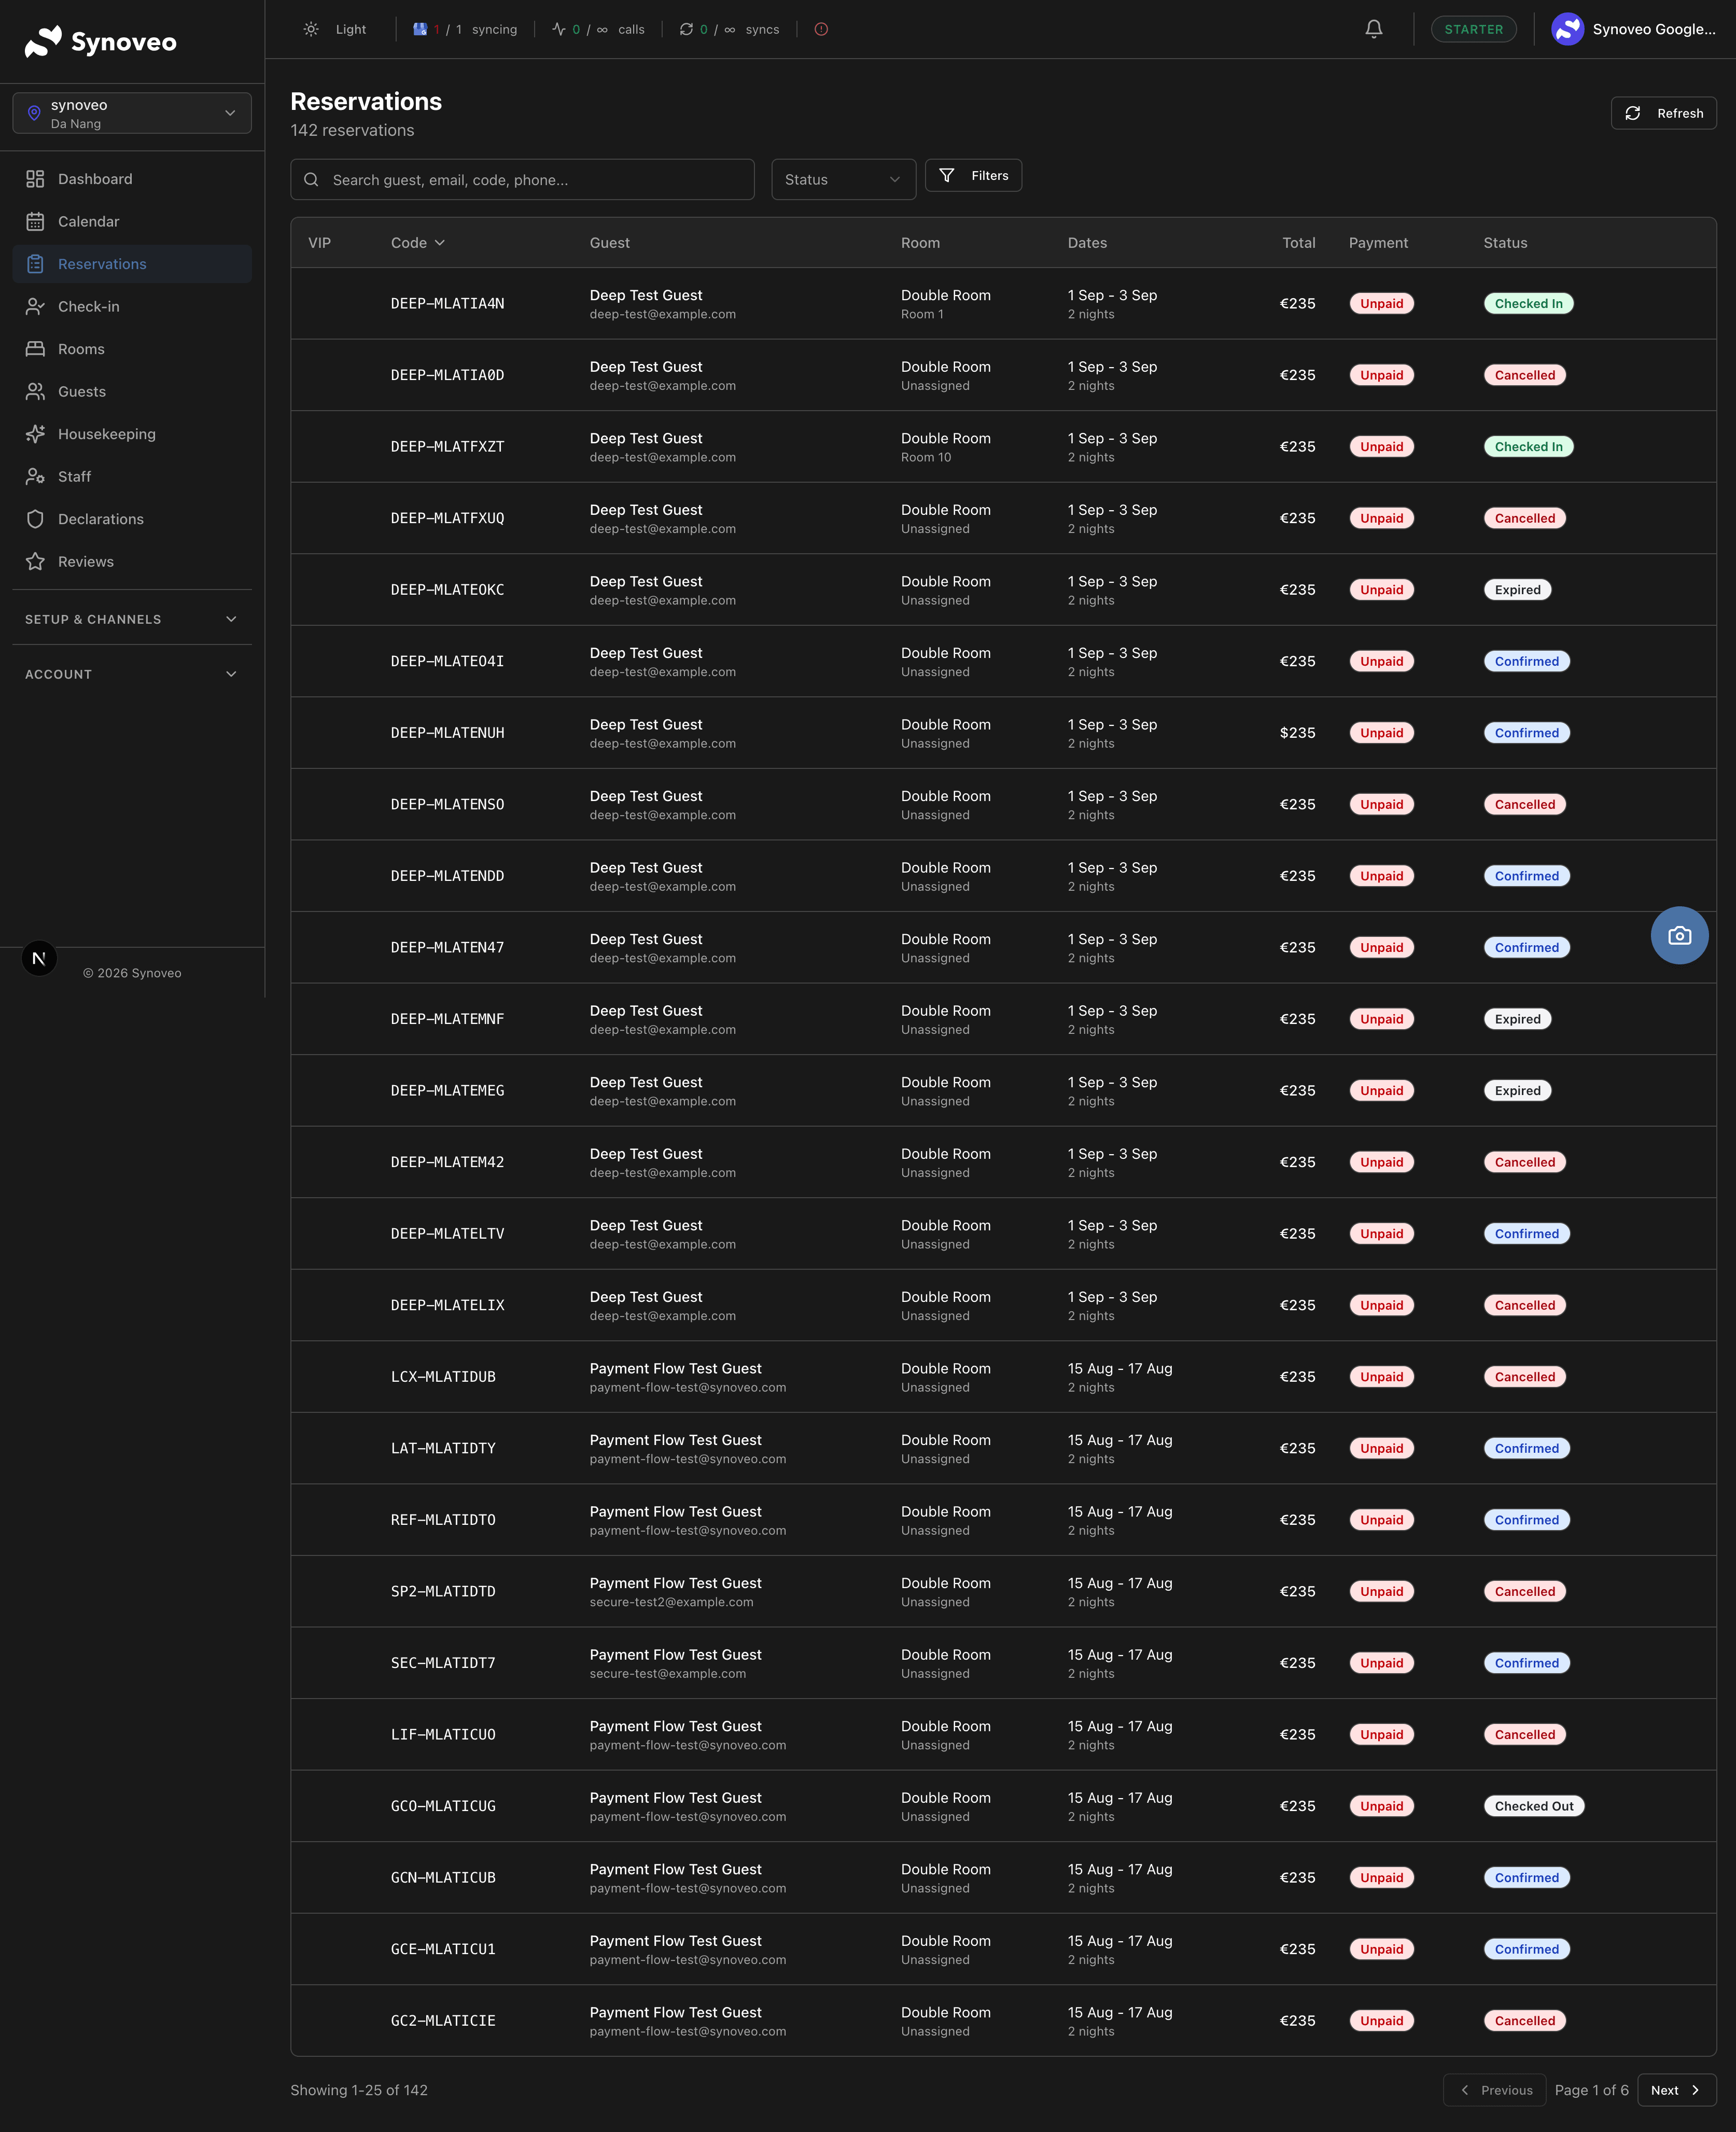Open Declarations shield item in sidebar
The height and width of the screenshot is (2132, 1736).
[x=100, y=519]
